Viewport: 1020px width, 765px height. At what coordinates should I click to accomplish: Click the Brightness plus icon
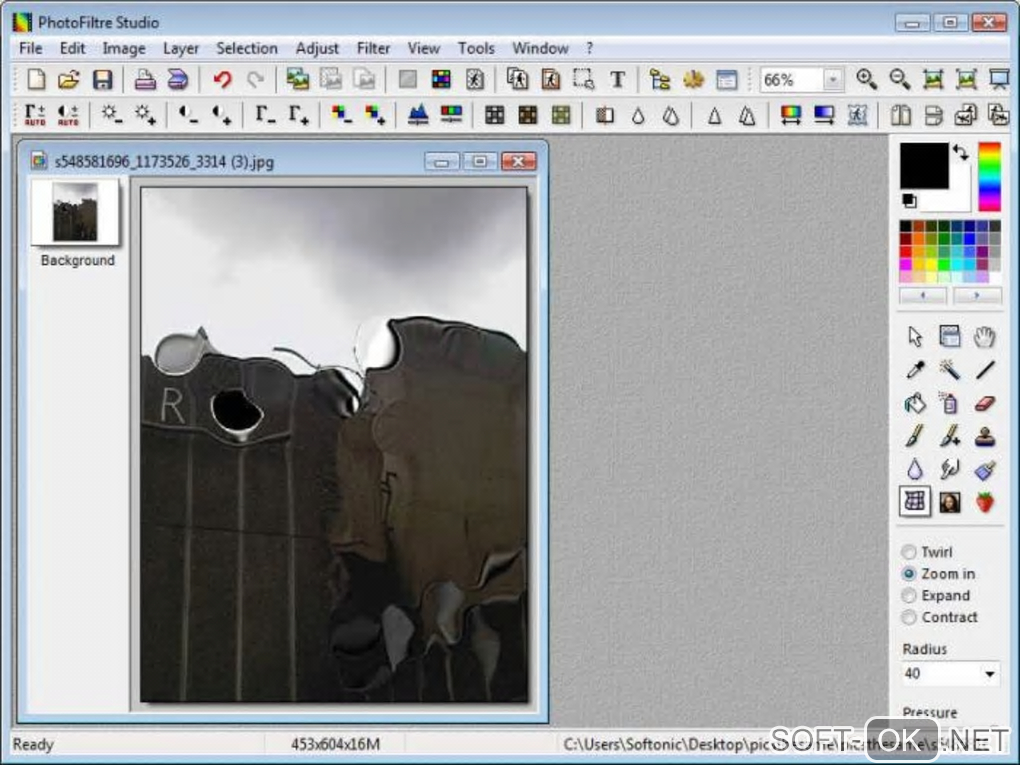click(145, 115)
